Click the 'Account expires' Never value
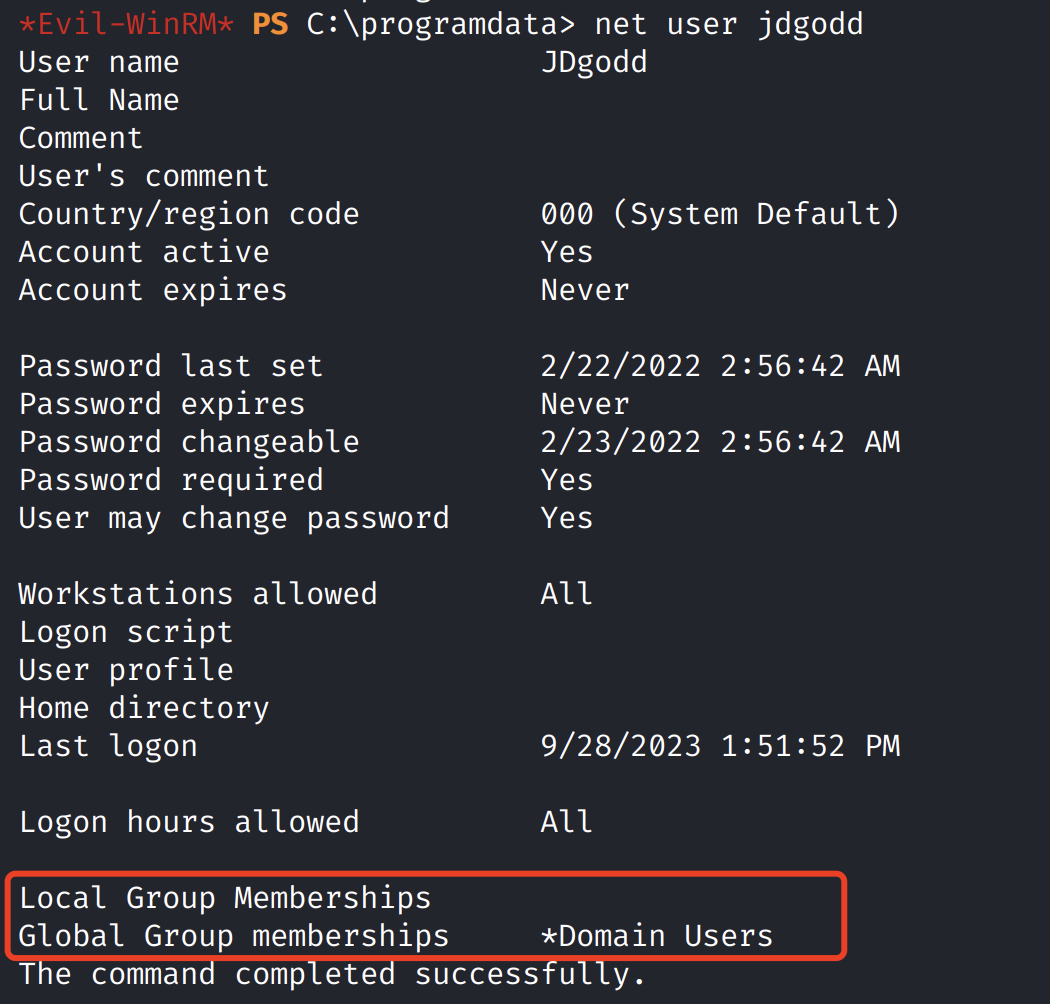Screen dimensions: 1050x1004 (x=585, y=290)
